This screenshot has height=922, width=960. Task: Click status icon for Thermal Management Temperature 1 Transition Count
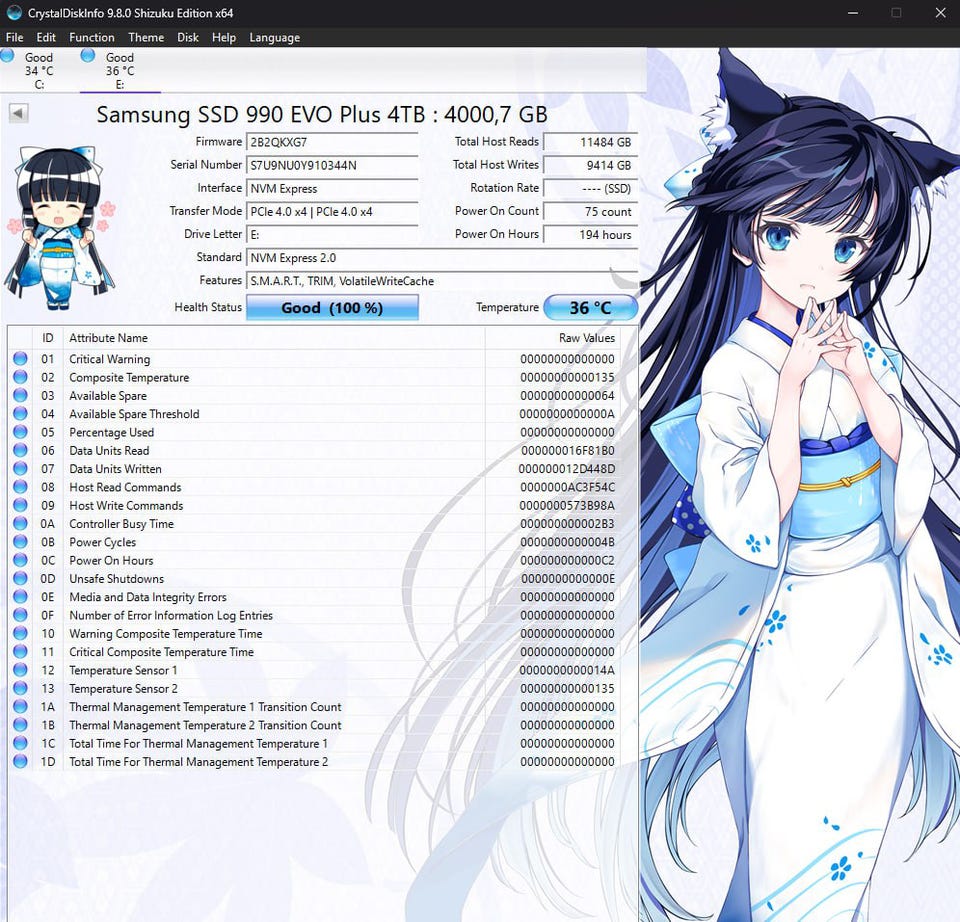[20, 707]
